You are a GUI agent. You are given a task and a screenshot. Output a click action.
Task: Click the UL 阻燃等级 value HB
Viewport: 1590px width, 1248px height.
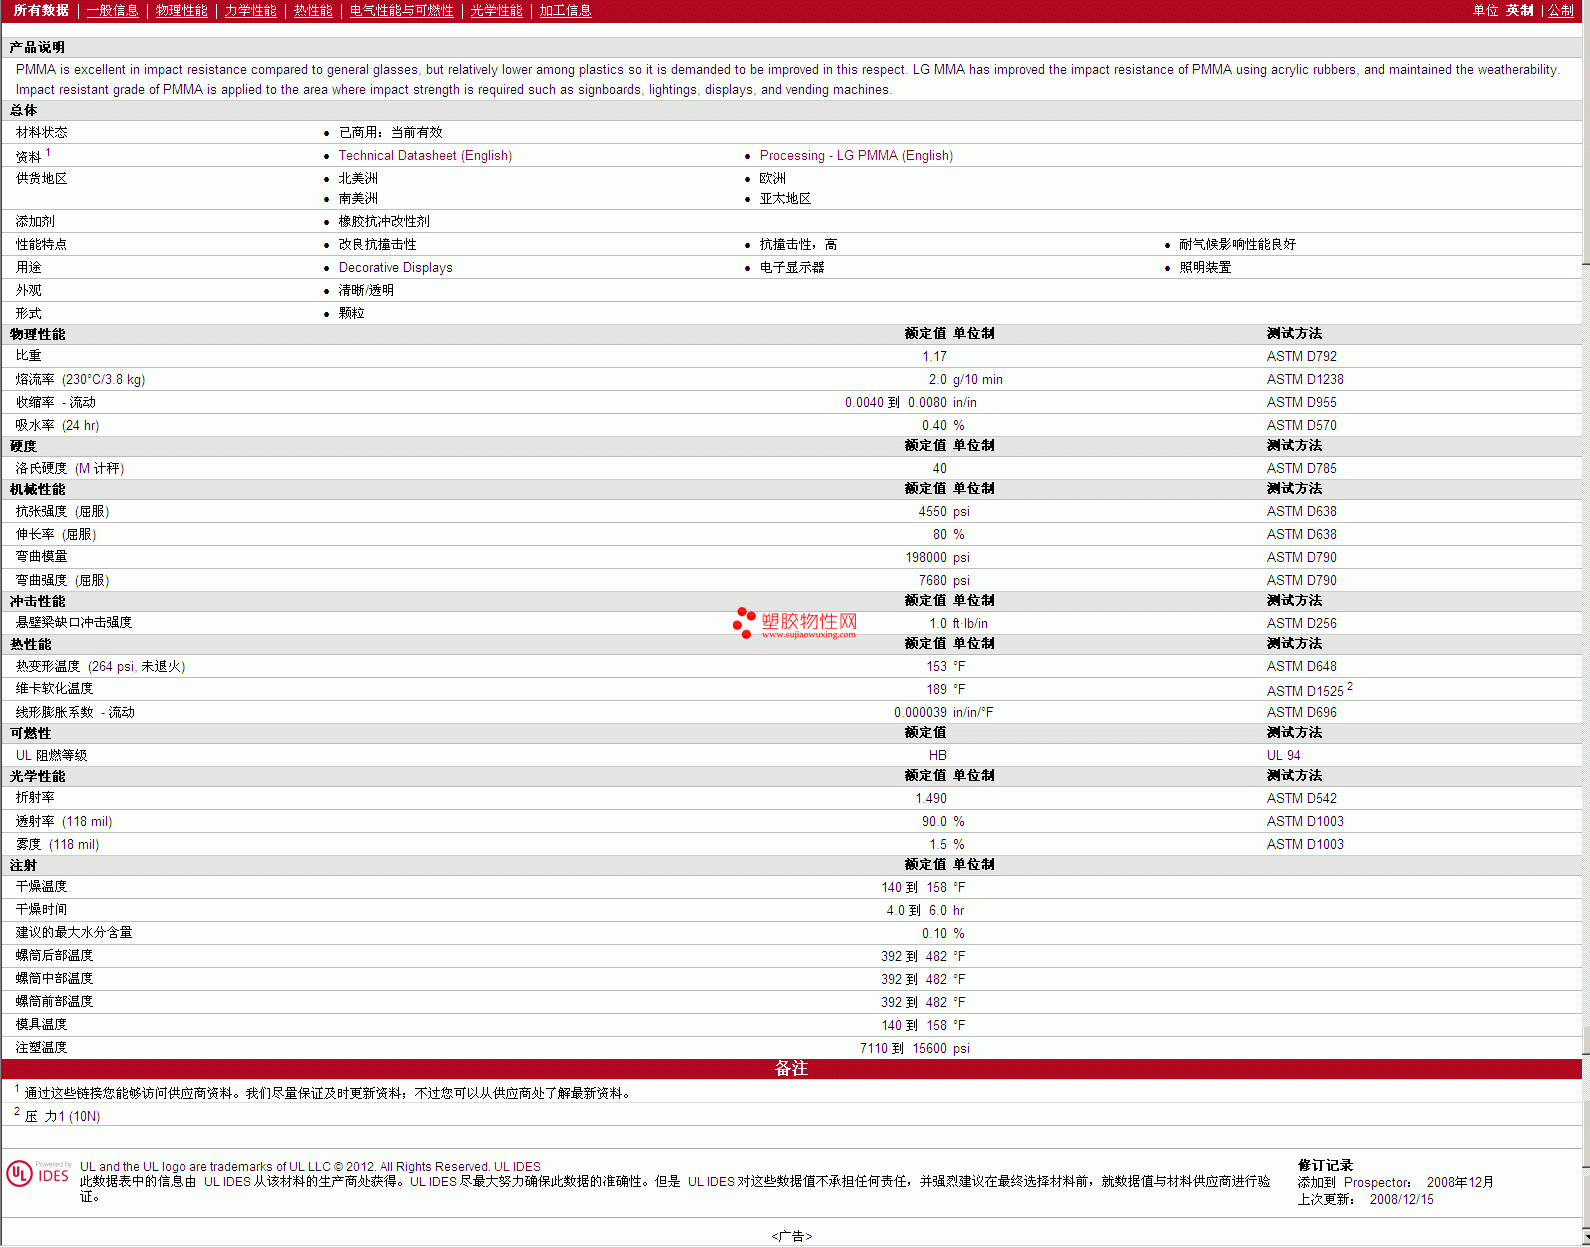(937, 755)
